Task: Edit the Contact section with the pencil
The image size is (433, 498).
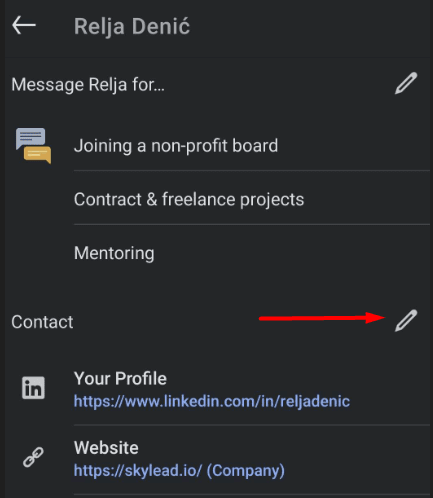Action: 406,320
